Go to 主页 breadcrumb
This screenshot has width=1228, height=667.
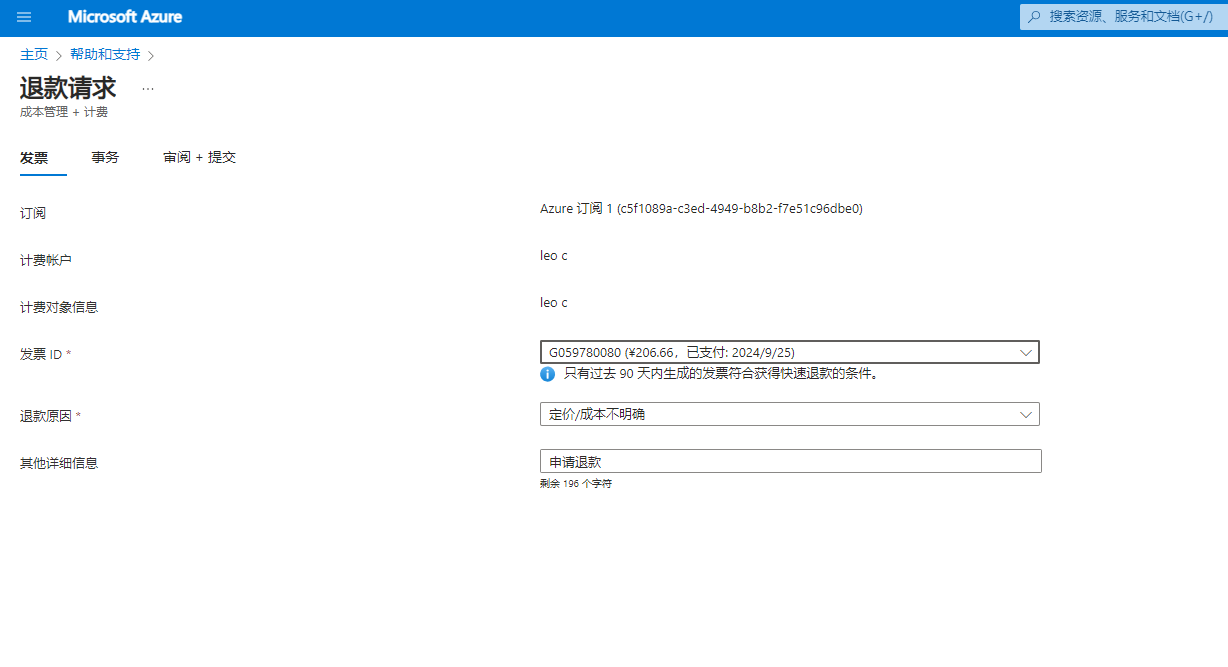(34, 54)
